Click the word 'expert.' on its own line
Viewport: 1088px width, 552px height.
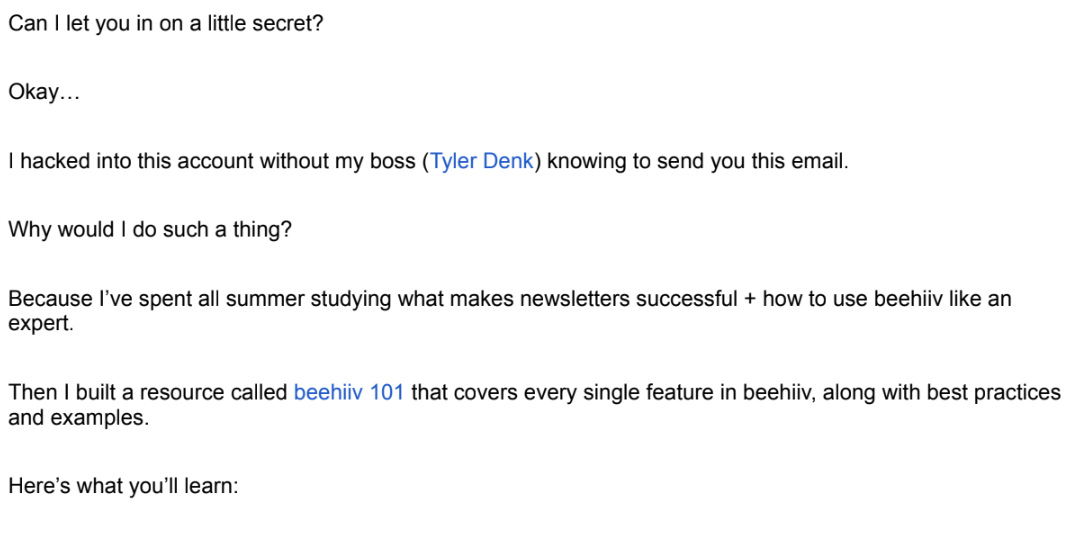pyautogui.click(x=41, y=323)
